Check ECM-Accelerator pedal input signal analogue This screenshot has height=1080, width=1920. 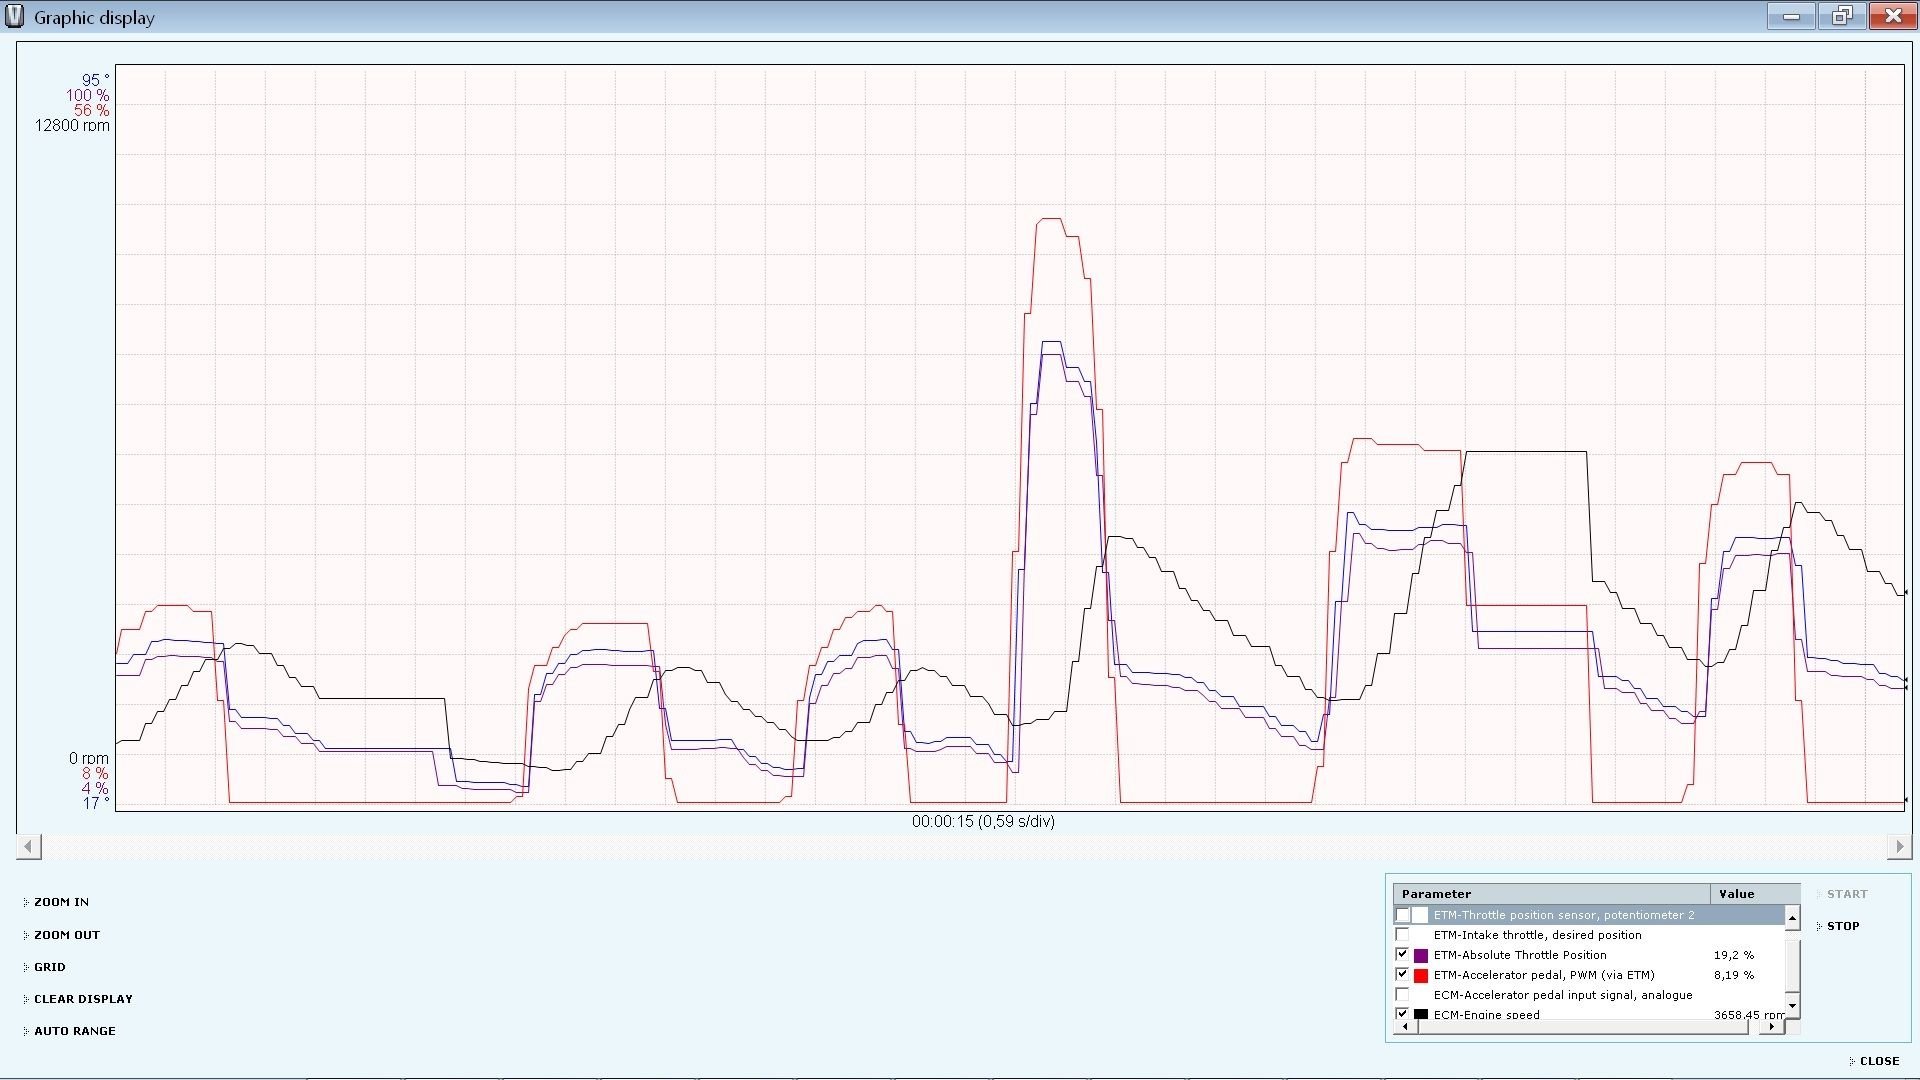[x=1402, y=995]
